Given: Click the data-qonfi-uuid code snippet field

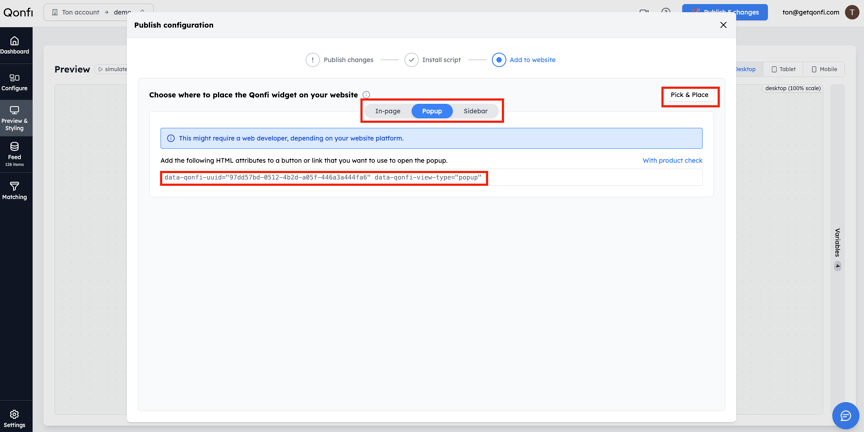Looking at the screenshot, I should (x=431, y=177).
